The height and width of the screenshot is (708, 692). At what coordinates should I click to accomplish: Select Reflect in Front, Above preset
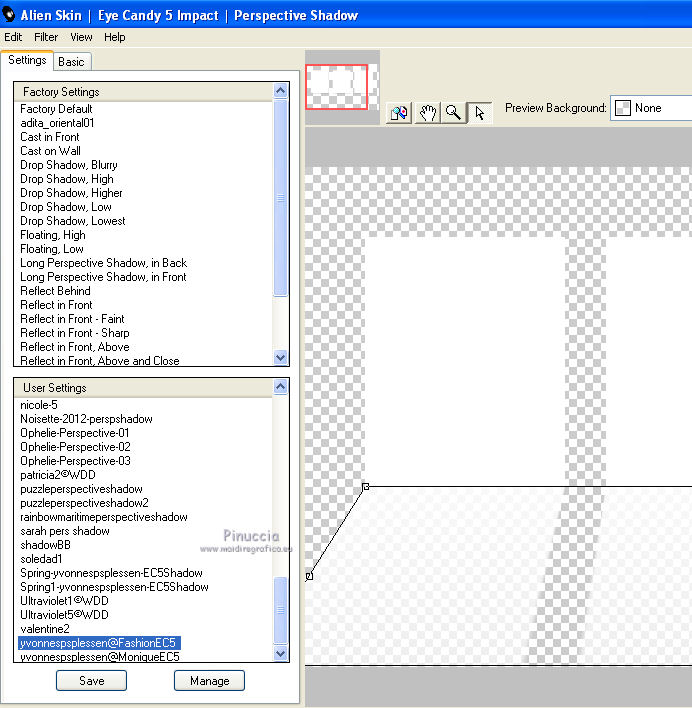75,347
